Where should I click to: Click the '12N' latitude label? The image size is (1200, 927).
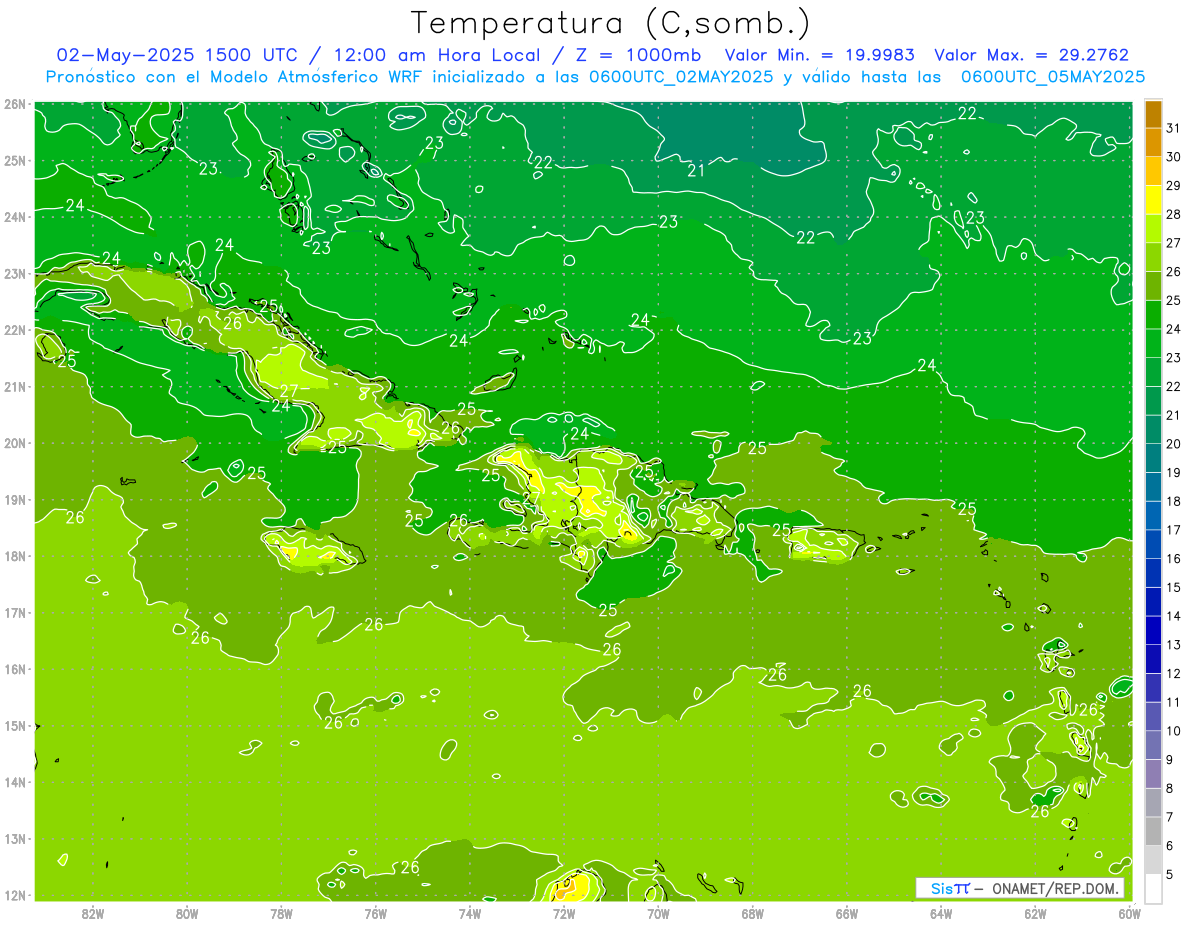pos(15,895)
